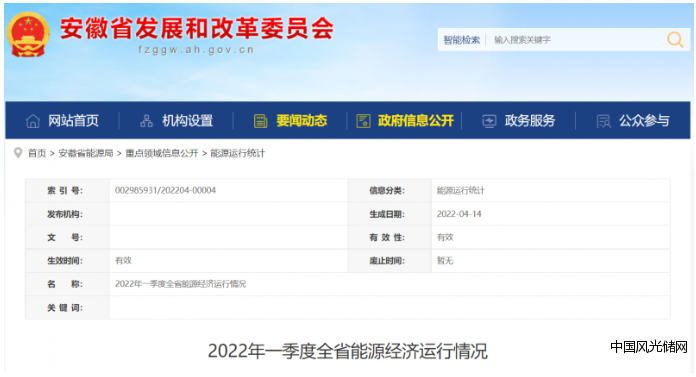Open 能源运行统计 breadcrumb link
The width and height of the screenshot is (696, 377).
237,153
